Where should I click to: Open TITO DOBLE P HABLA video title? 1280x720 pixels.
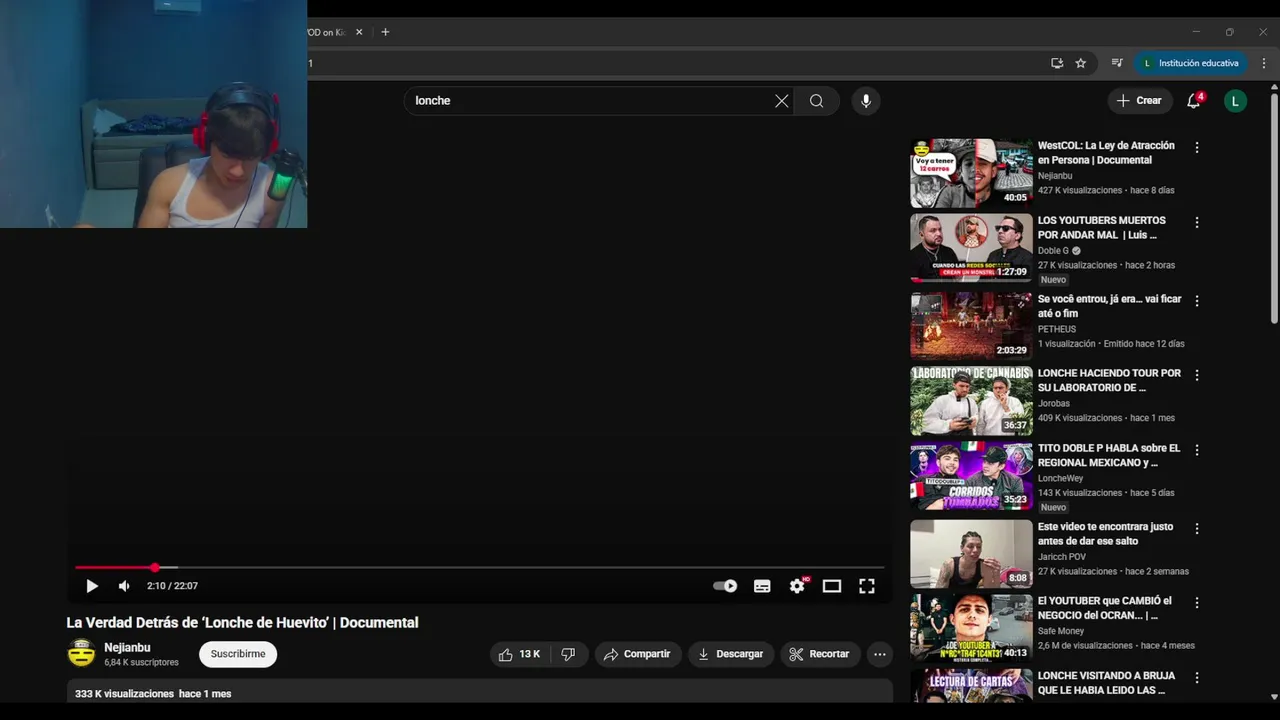click(1109, 455)
